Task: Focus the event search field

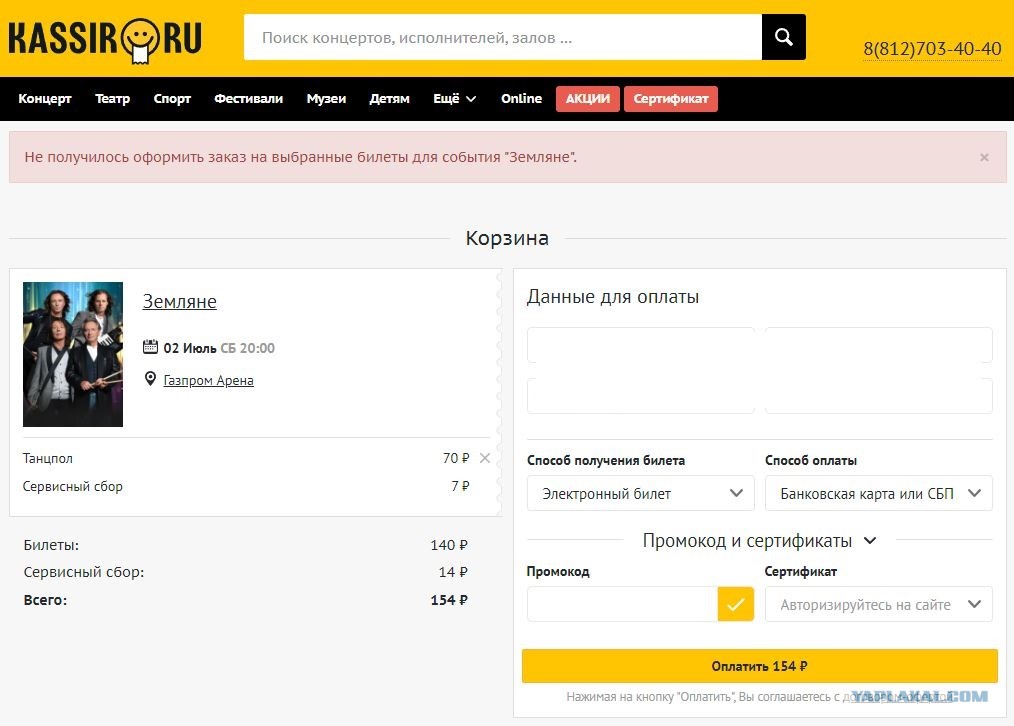Action: [x=502, y=37]
